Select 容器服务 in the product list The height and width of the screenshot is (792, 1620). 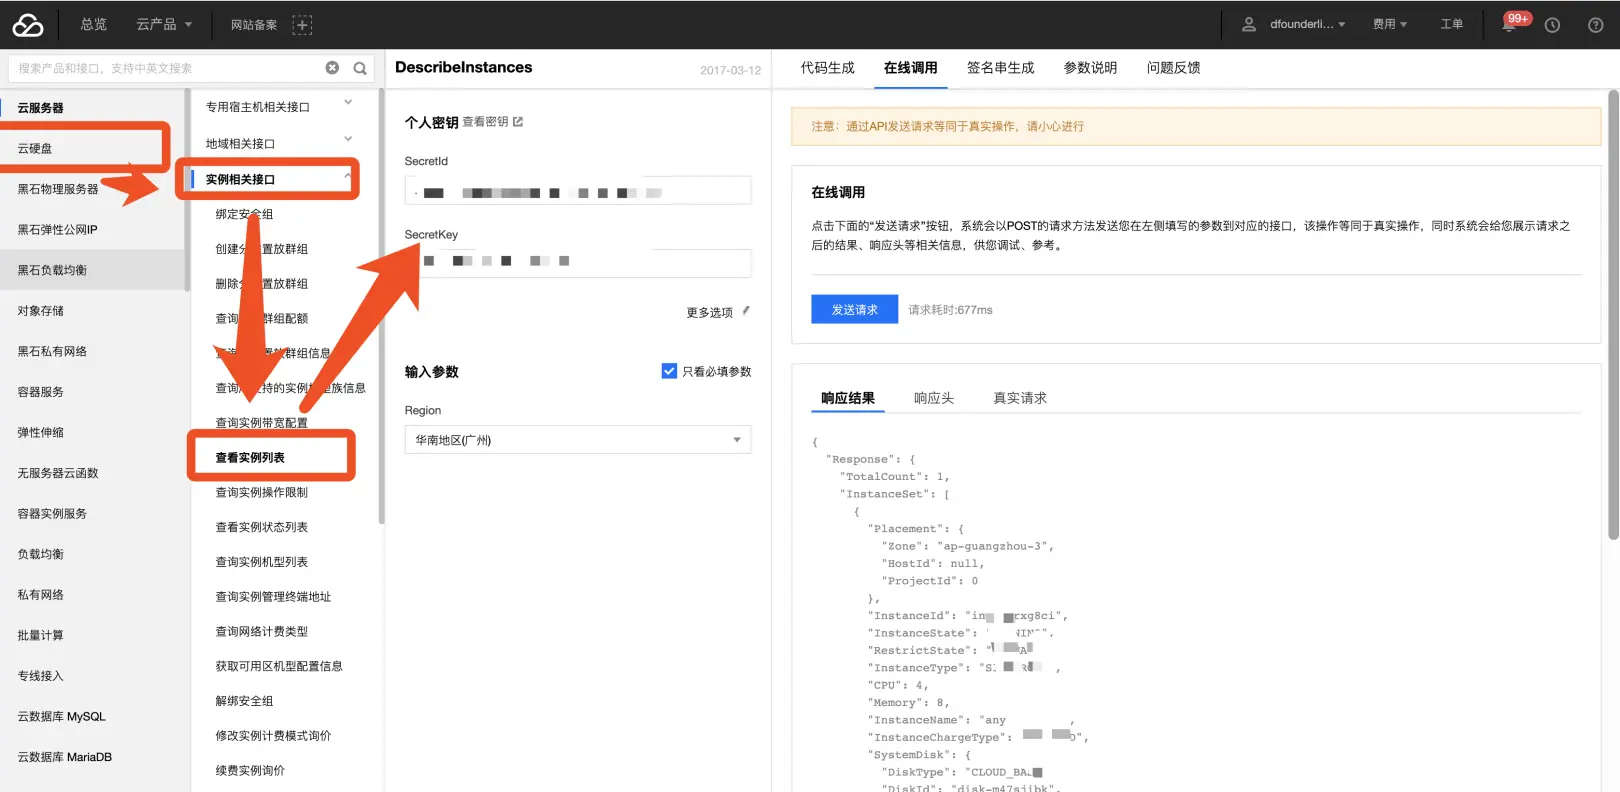click(40, 392)
